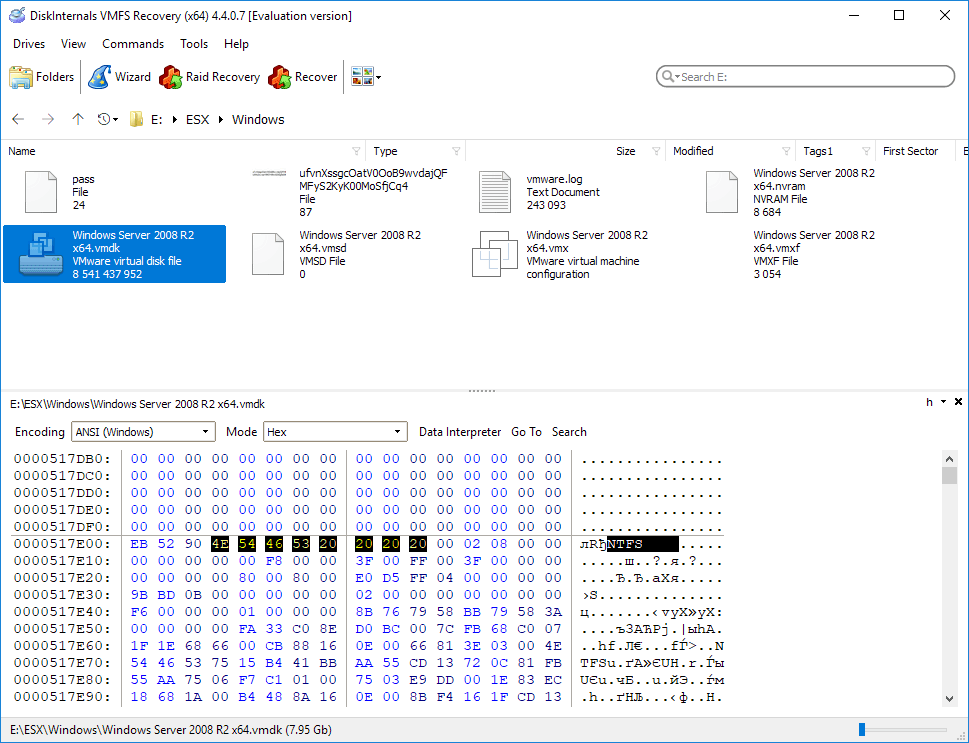Viewport: 969px width, 743px height.
Task: Open Data Interpreter
Action: point(460,432)
